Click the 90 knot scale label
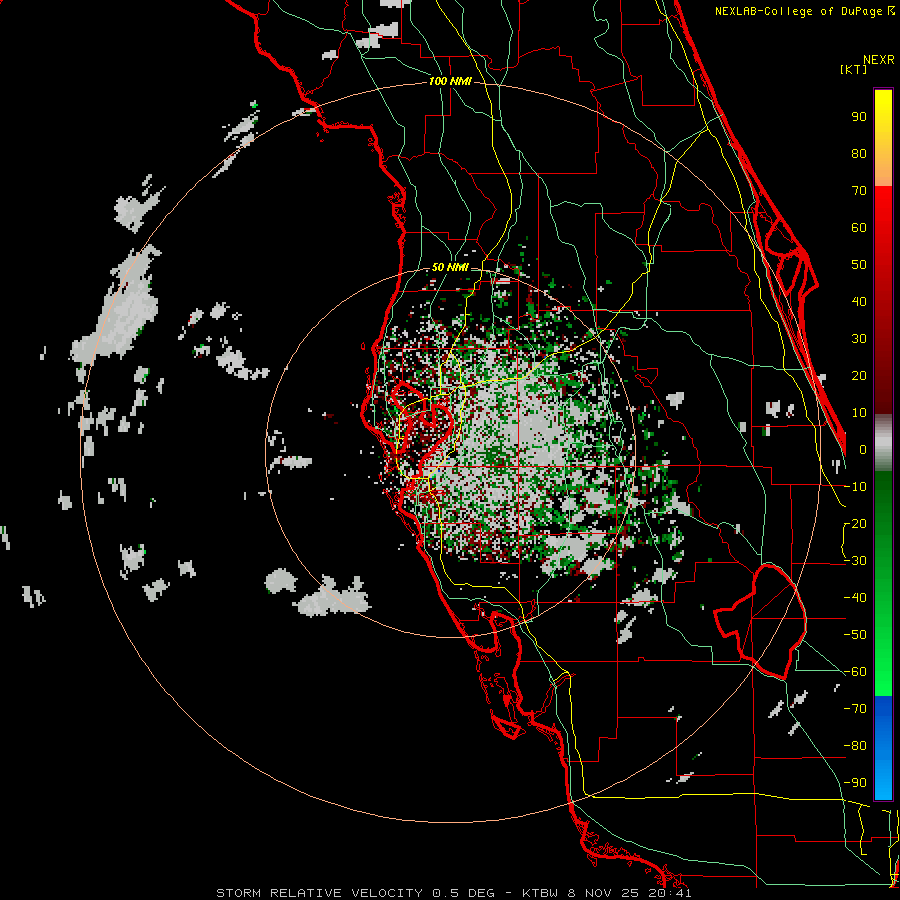 point(859,117)
